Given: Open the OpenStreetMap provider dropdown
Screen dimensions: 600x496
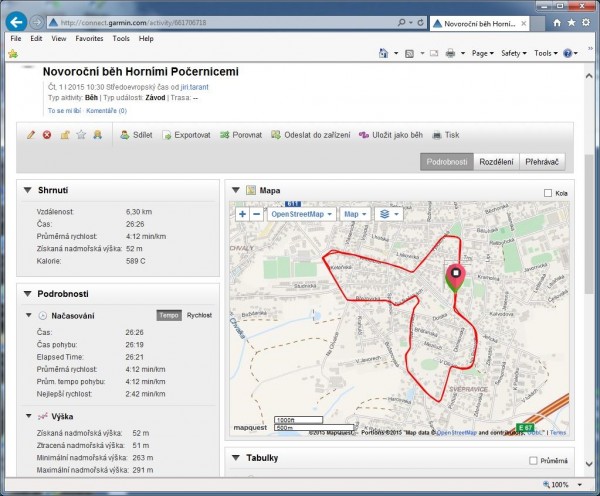Looking at the screenshot, I should [x=302, y=214].
